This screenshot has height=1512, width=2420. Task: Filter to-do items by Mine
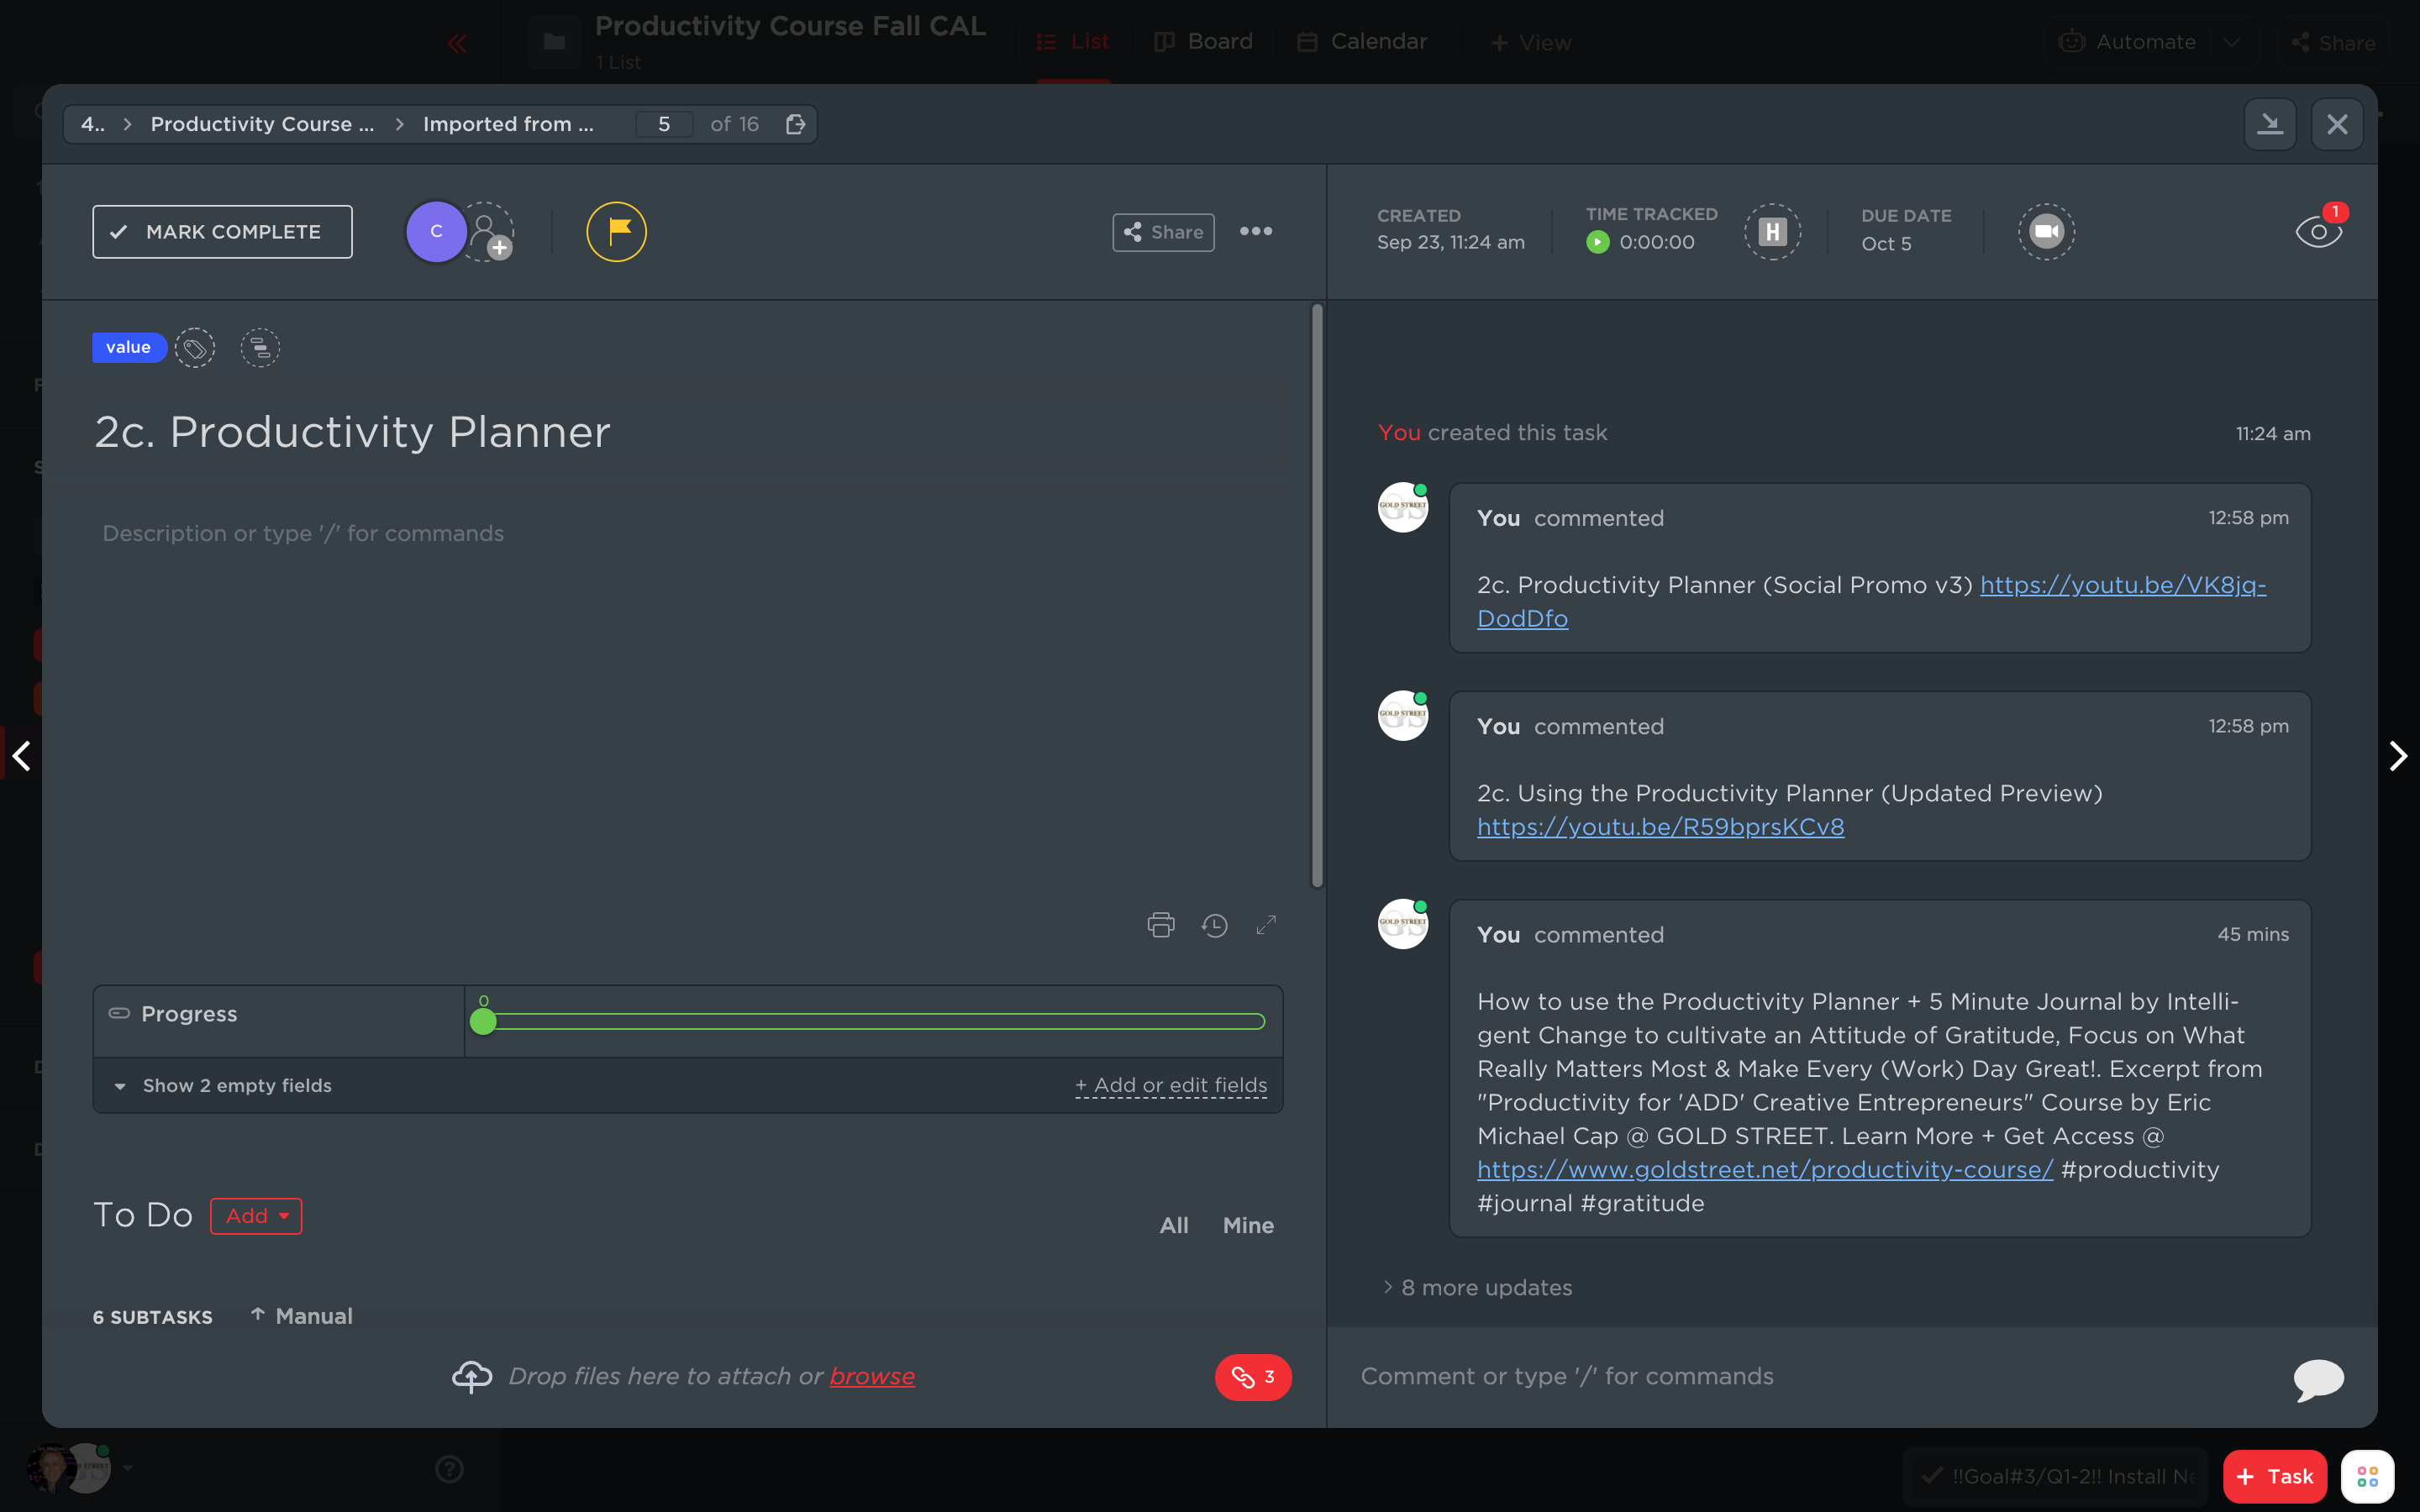(1248, 1225)
